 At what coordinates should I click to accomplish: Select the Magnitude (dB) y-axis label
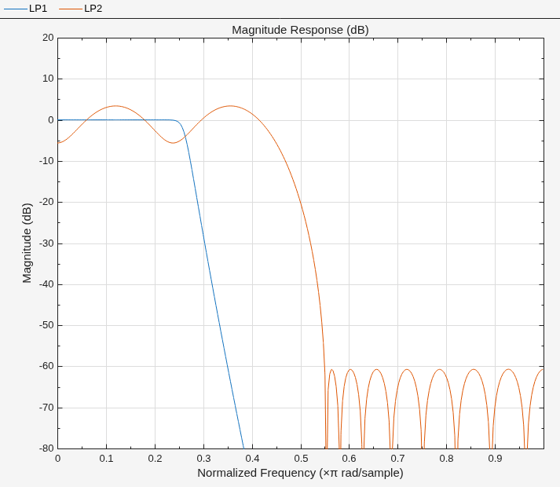27,243
